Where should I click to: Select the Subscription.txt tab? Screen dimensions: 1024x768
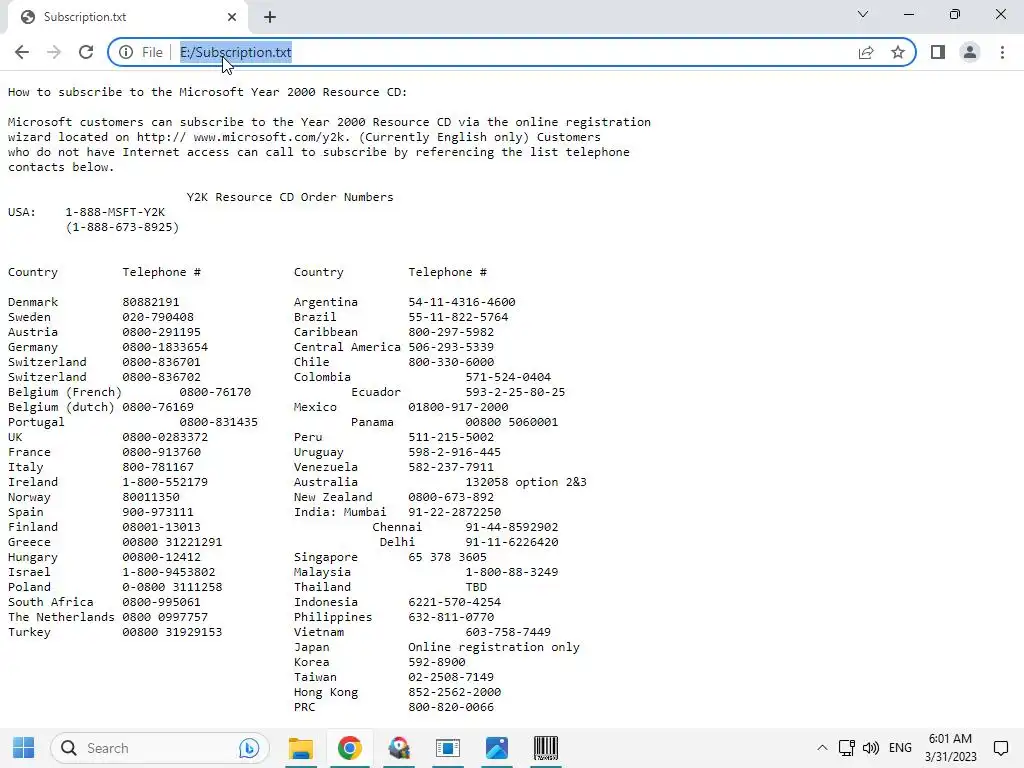(127, 17)
